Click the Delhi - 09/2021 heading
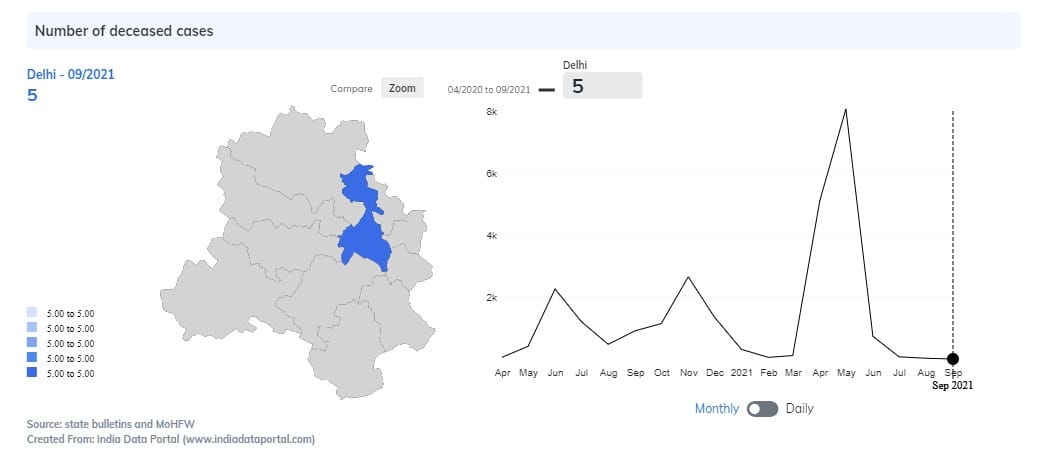This screenshot has height=450, width=1045. coord(71,74)
